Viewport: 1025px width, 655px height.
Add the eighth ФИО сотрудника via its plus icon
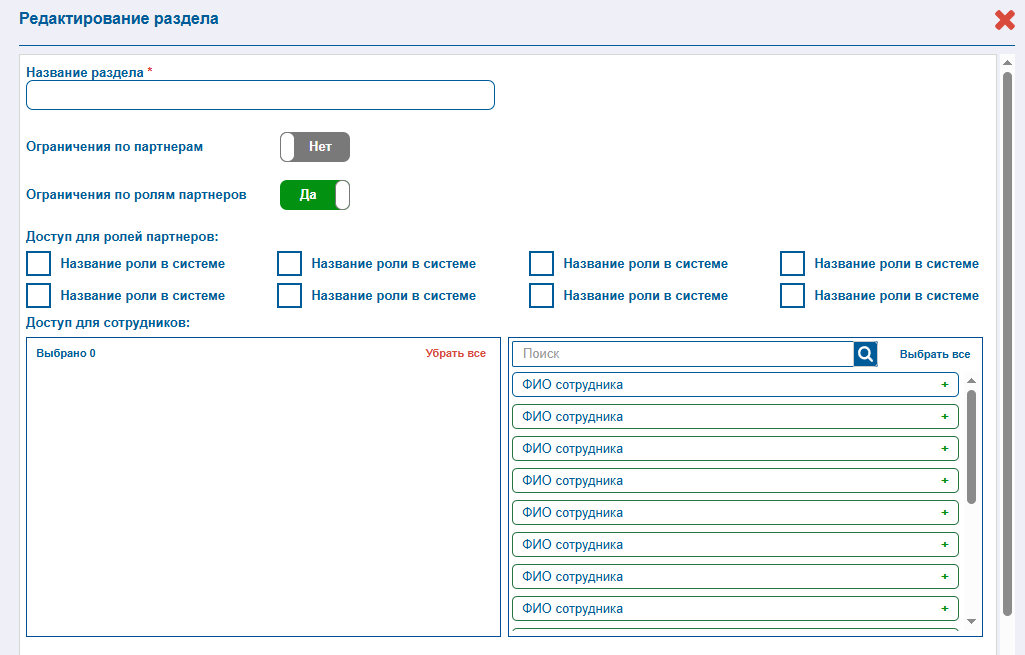click(945, 609)
